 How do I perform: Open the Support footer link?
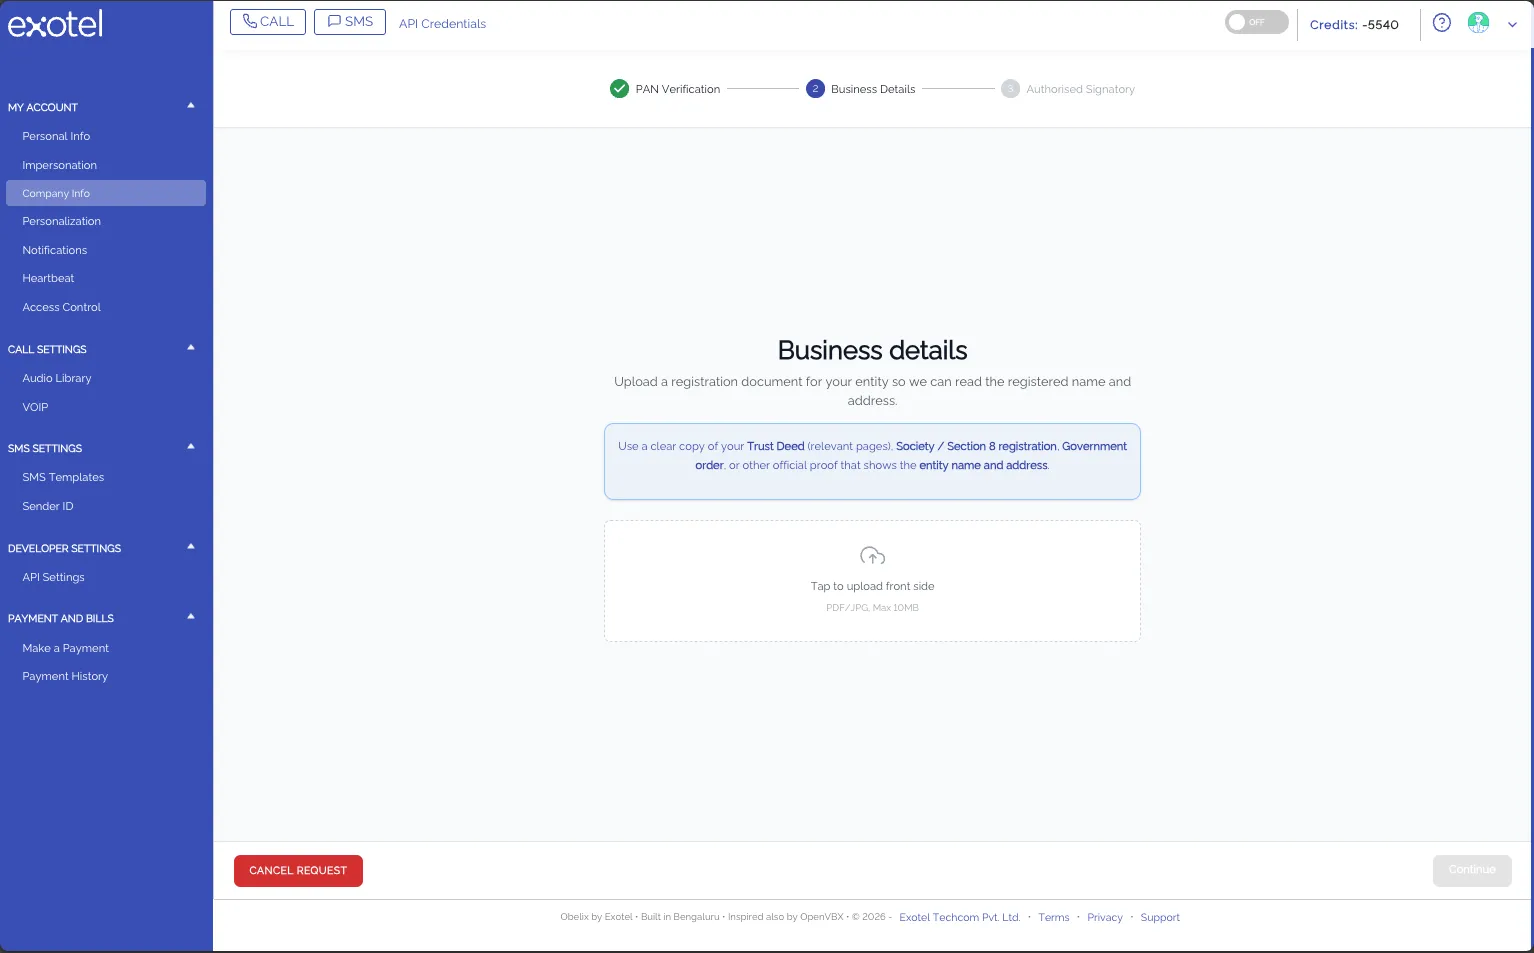pos(1160,917)
